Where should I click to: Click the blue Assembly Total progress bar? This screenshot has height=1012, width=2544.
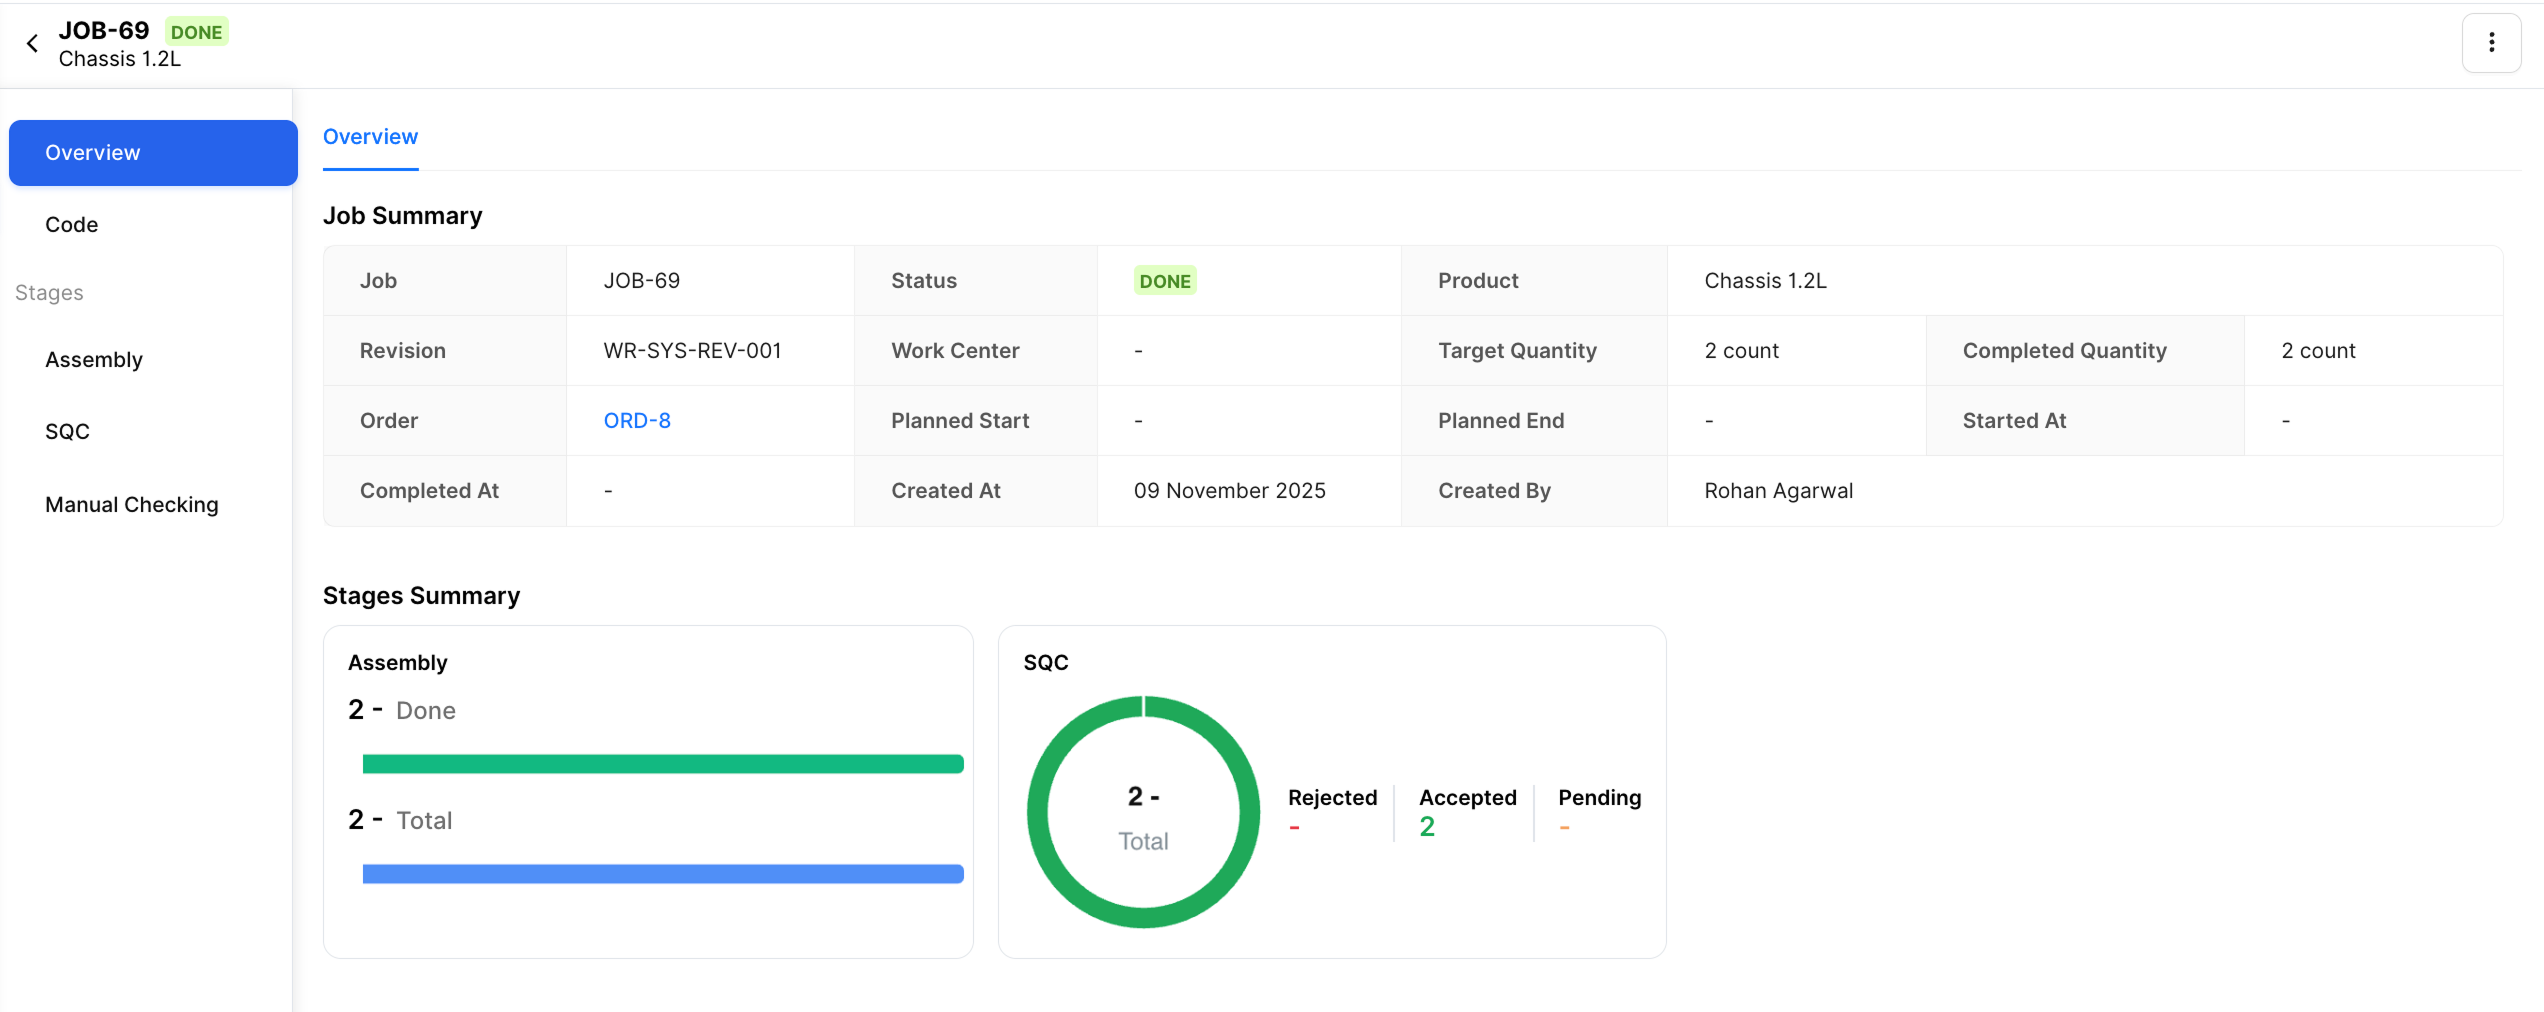[662, 874]
